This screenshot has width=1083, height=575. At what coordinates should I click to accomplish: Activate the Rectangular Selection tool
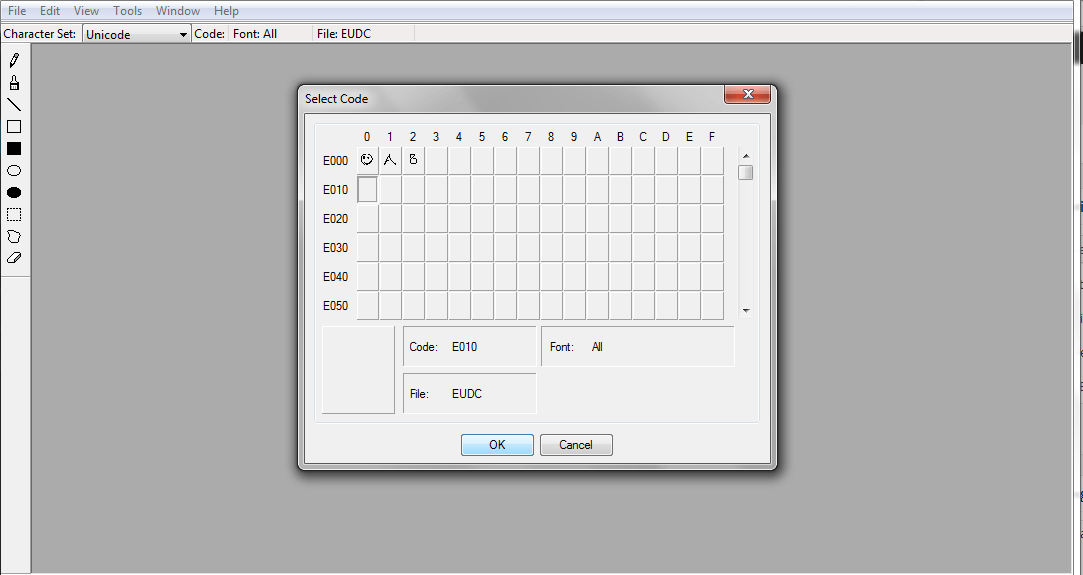point(14,215)
